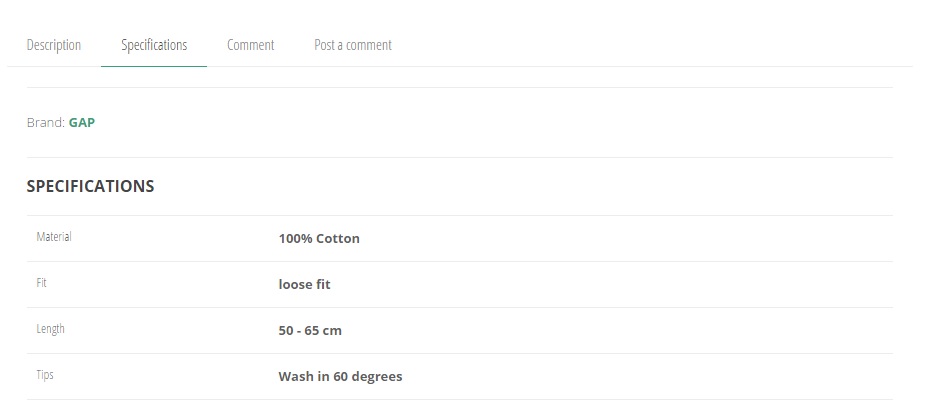Select the Material row label

pyautogui.click(x=54, y=237)
